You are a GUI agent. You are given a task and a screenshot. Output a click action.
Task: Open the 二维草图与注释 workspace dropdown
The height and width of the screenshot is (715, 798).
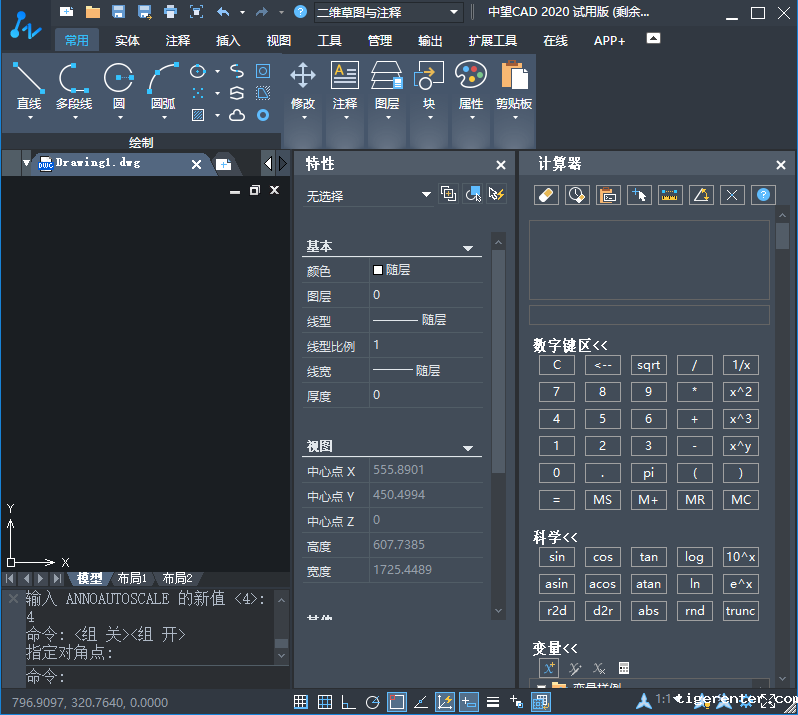pyautogui.click(x=388, y=12)
